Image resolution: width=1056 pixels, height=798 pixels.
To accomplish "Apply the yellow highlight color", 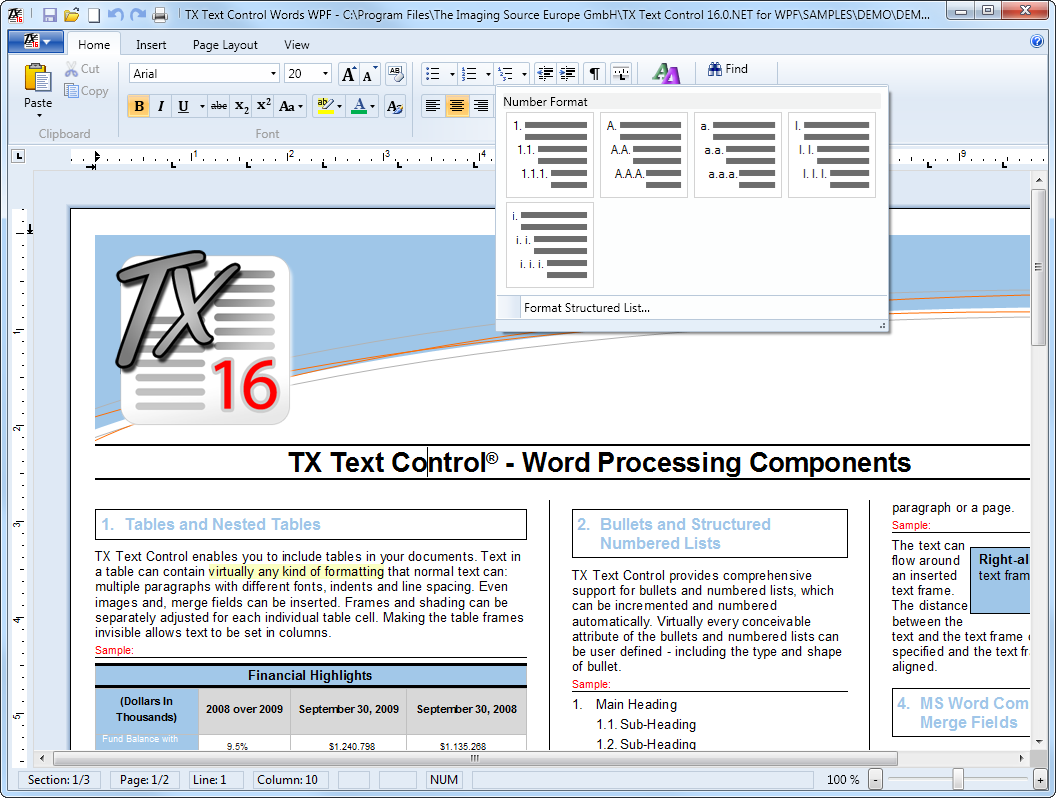I will (325, 106).
